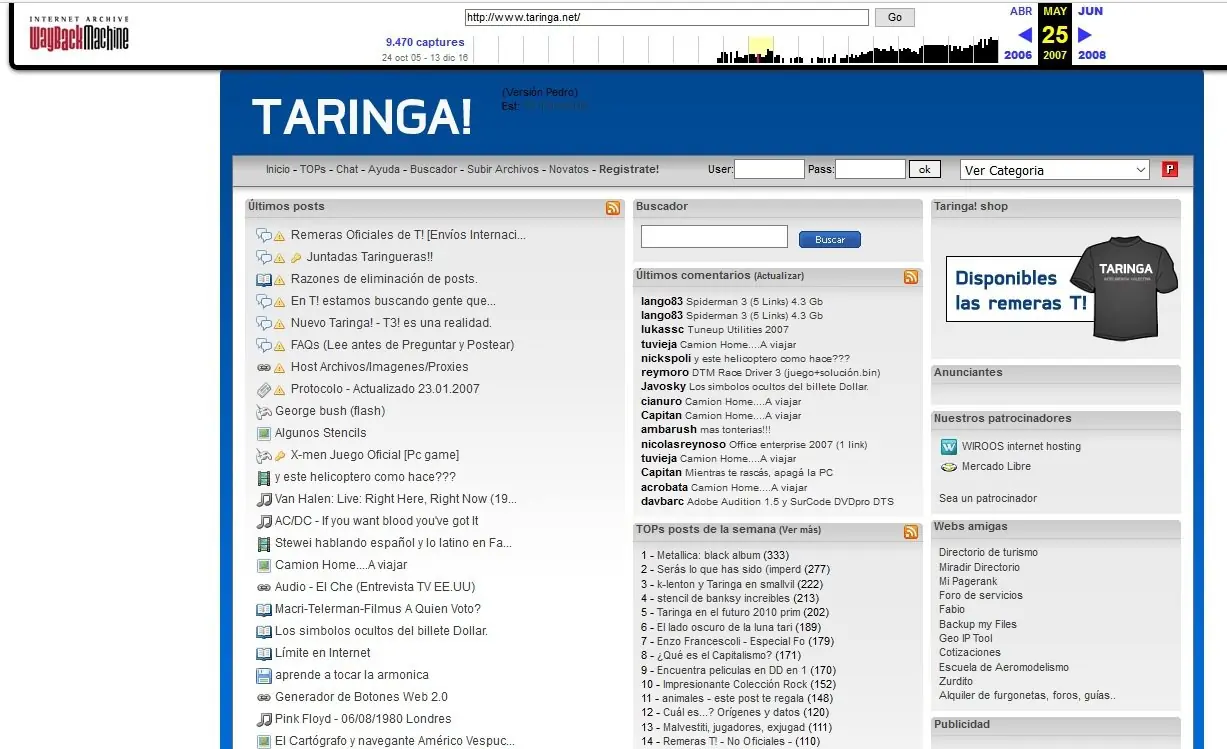
Task: Click Sea un patrocinador link
Action: [x=988, y=498]
